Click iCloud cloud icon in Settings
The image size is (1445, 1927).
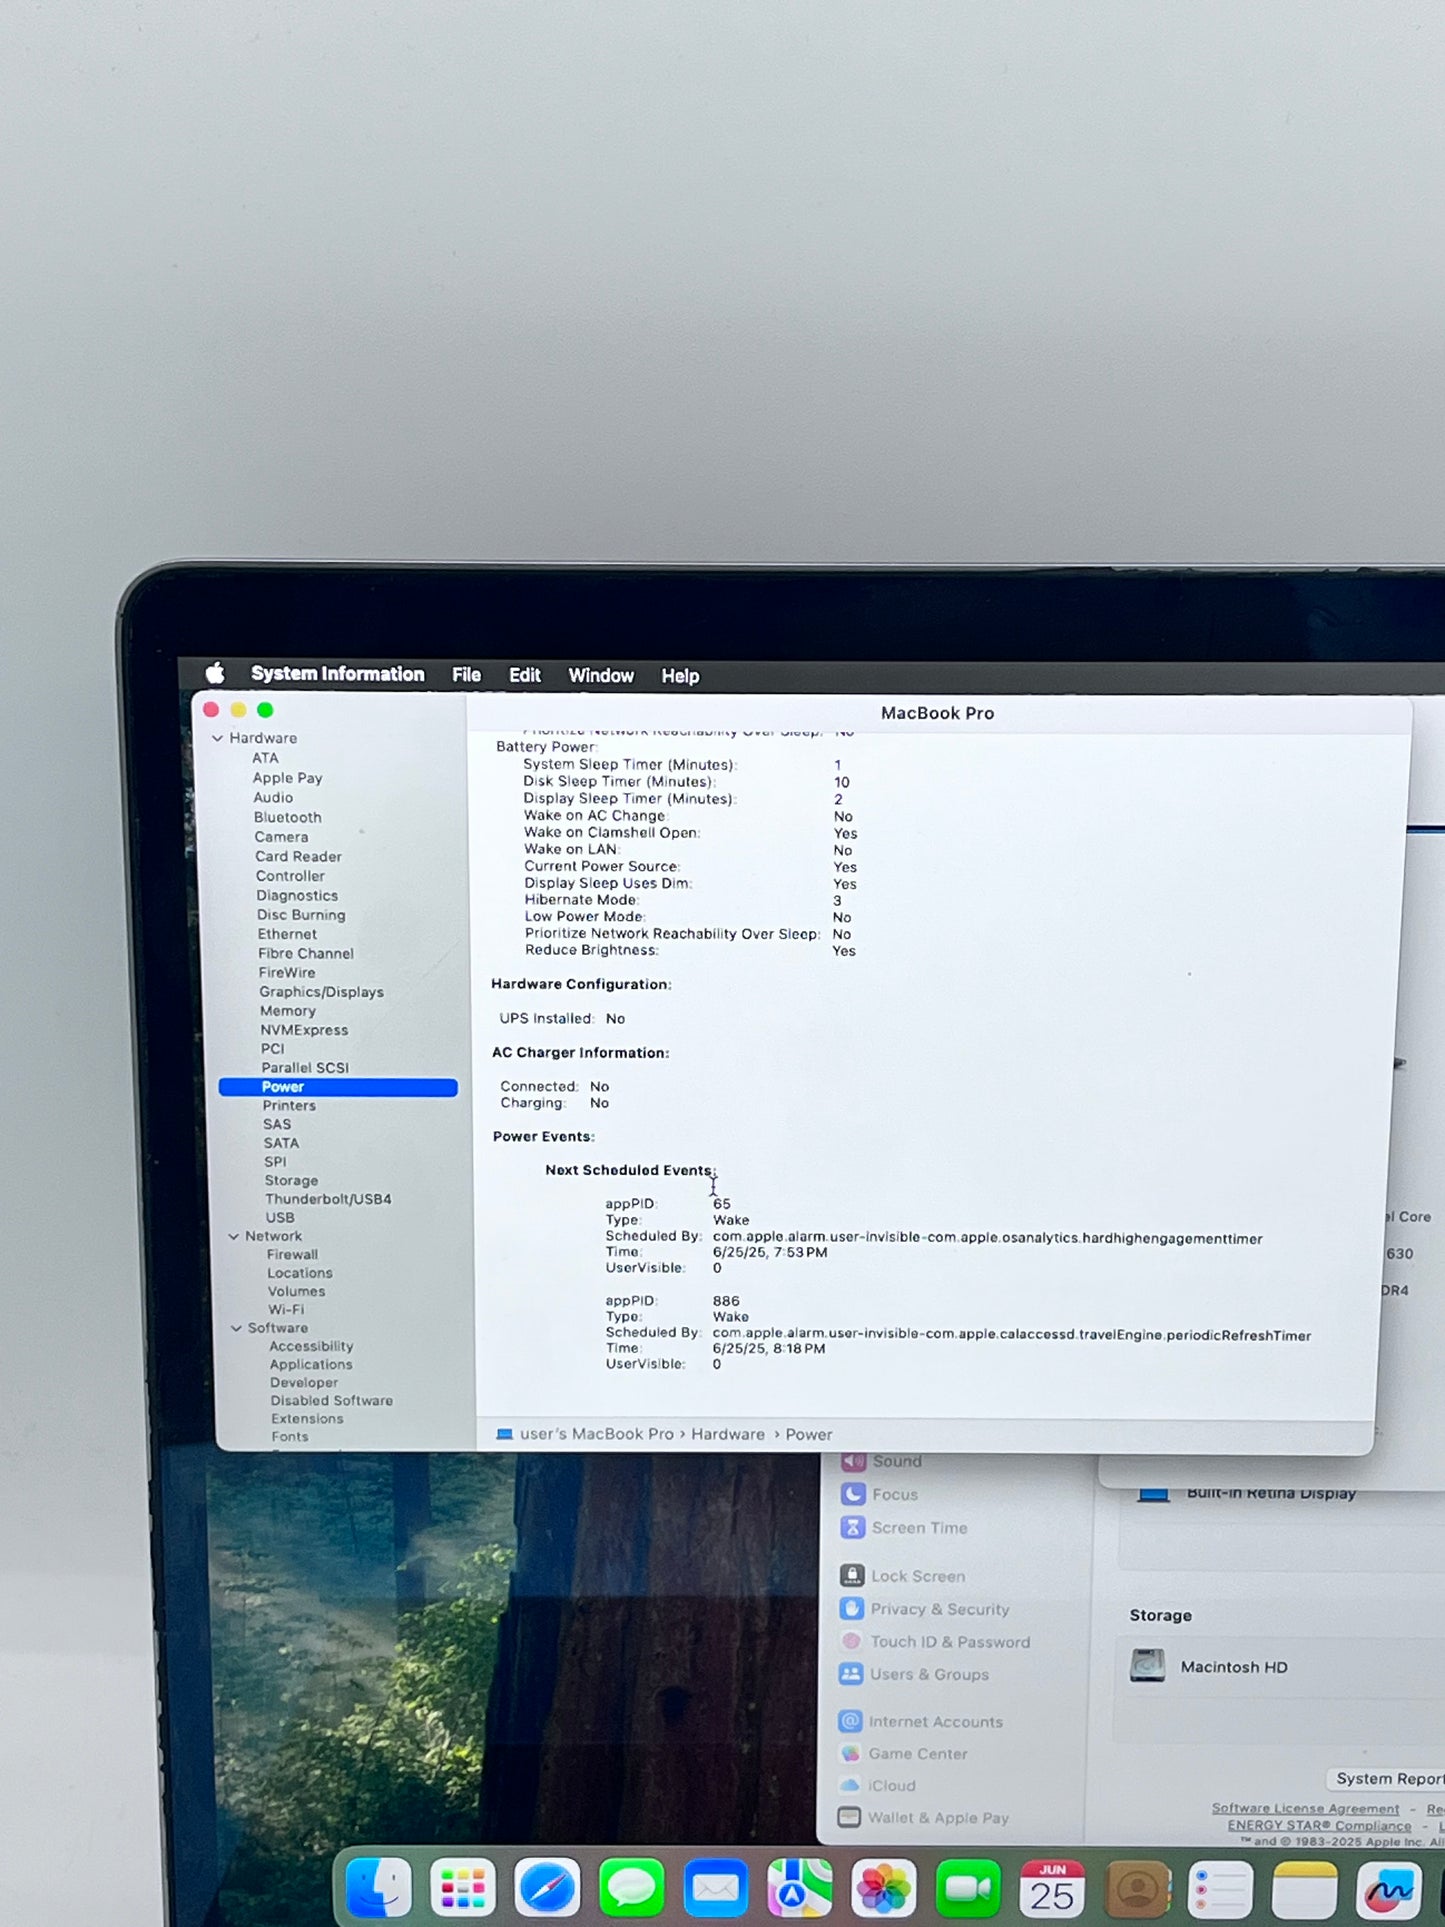click(850, 1785)
